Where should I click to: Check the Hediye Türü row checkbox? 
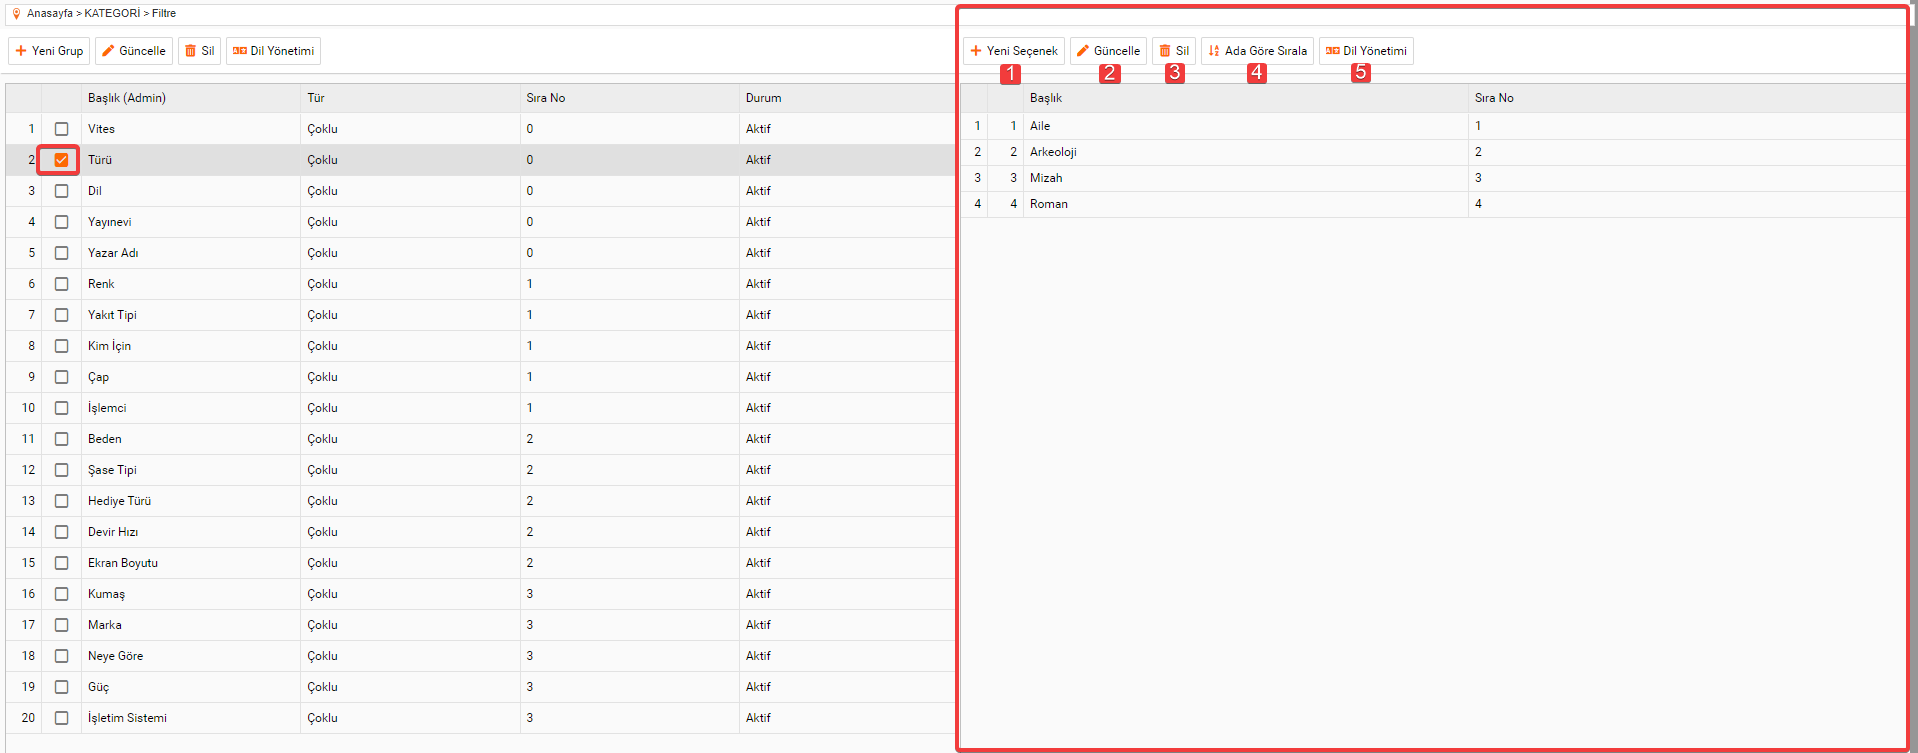pos(62,501)
